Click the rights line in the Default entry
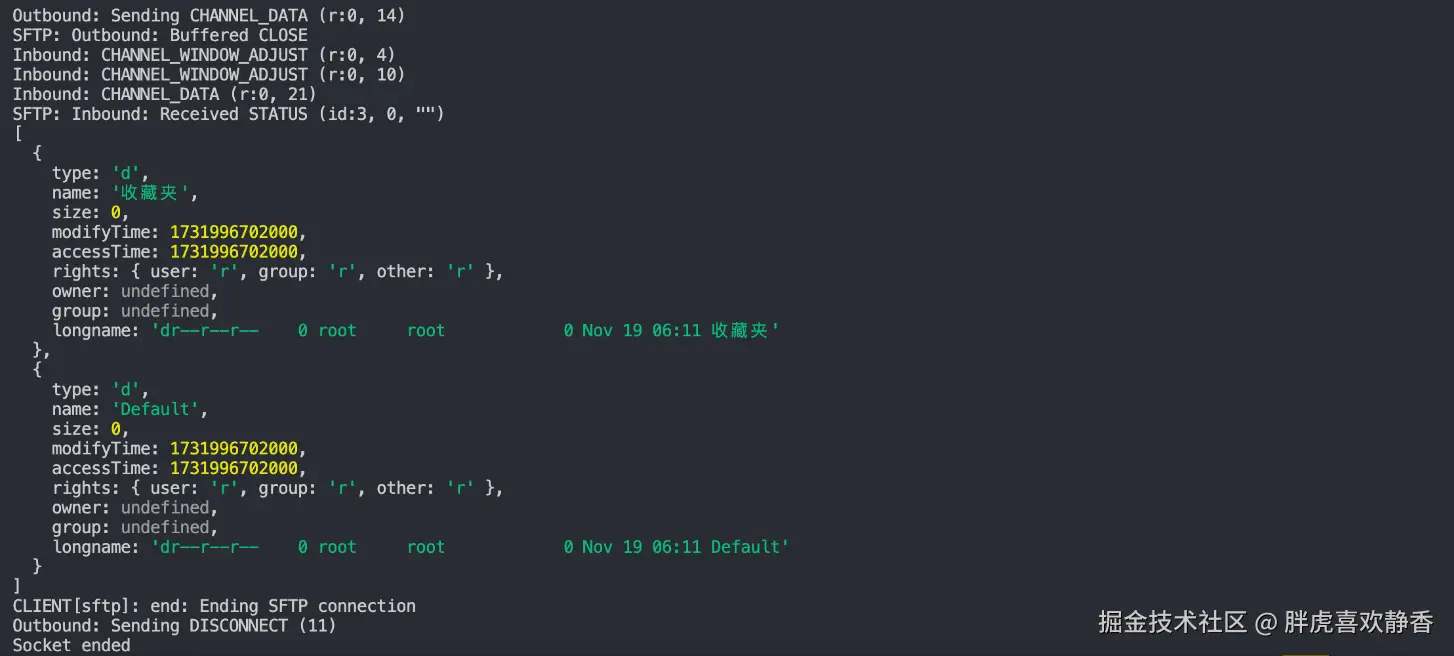1454x656 pixels. click(x=277, y=488)
